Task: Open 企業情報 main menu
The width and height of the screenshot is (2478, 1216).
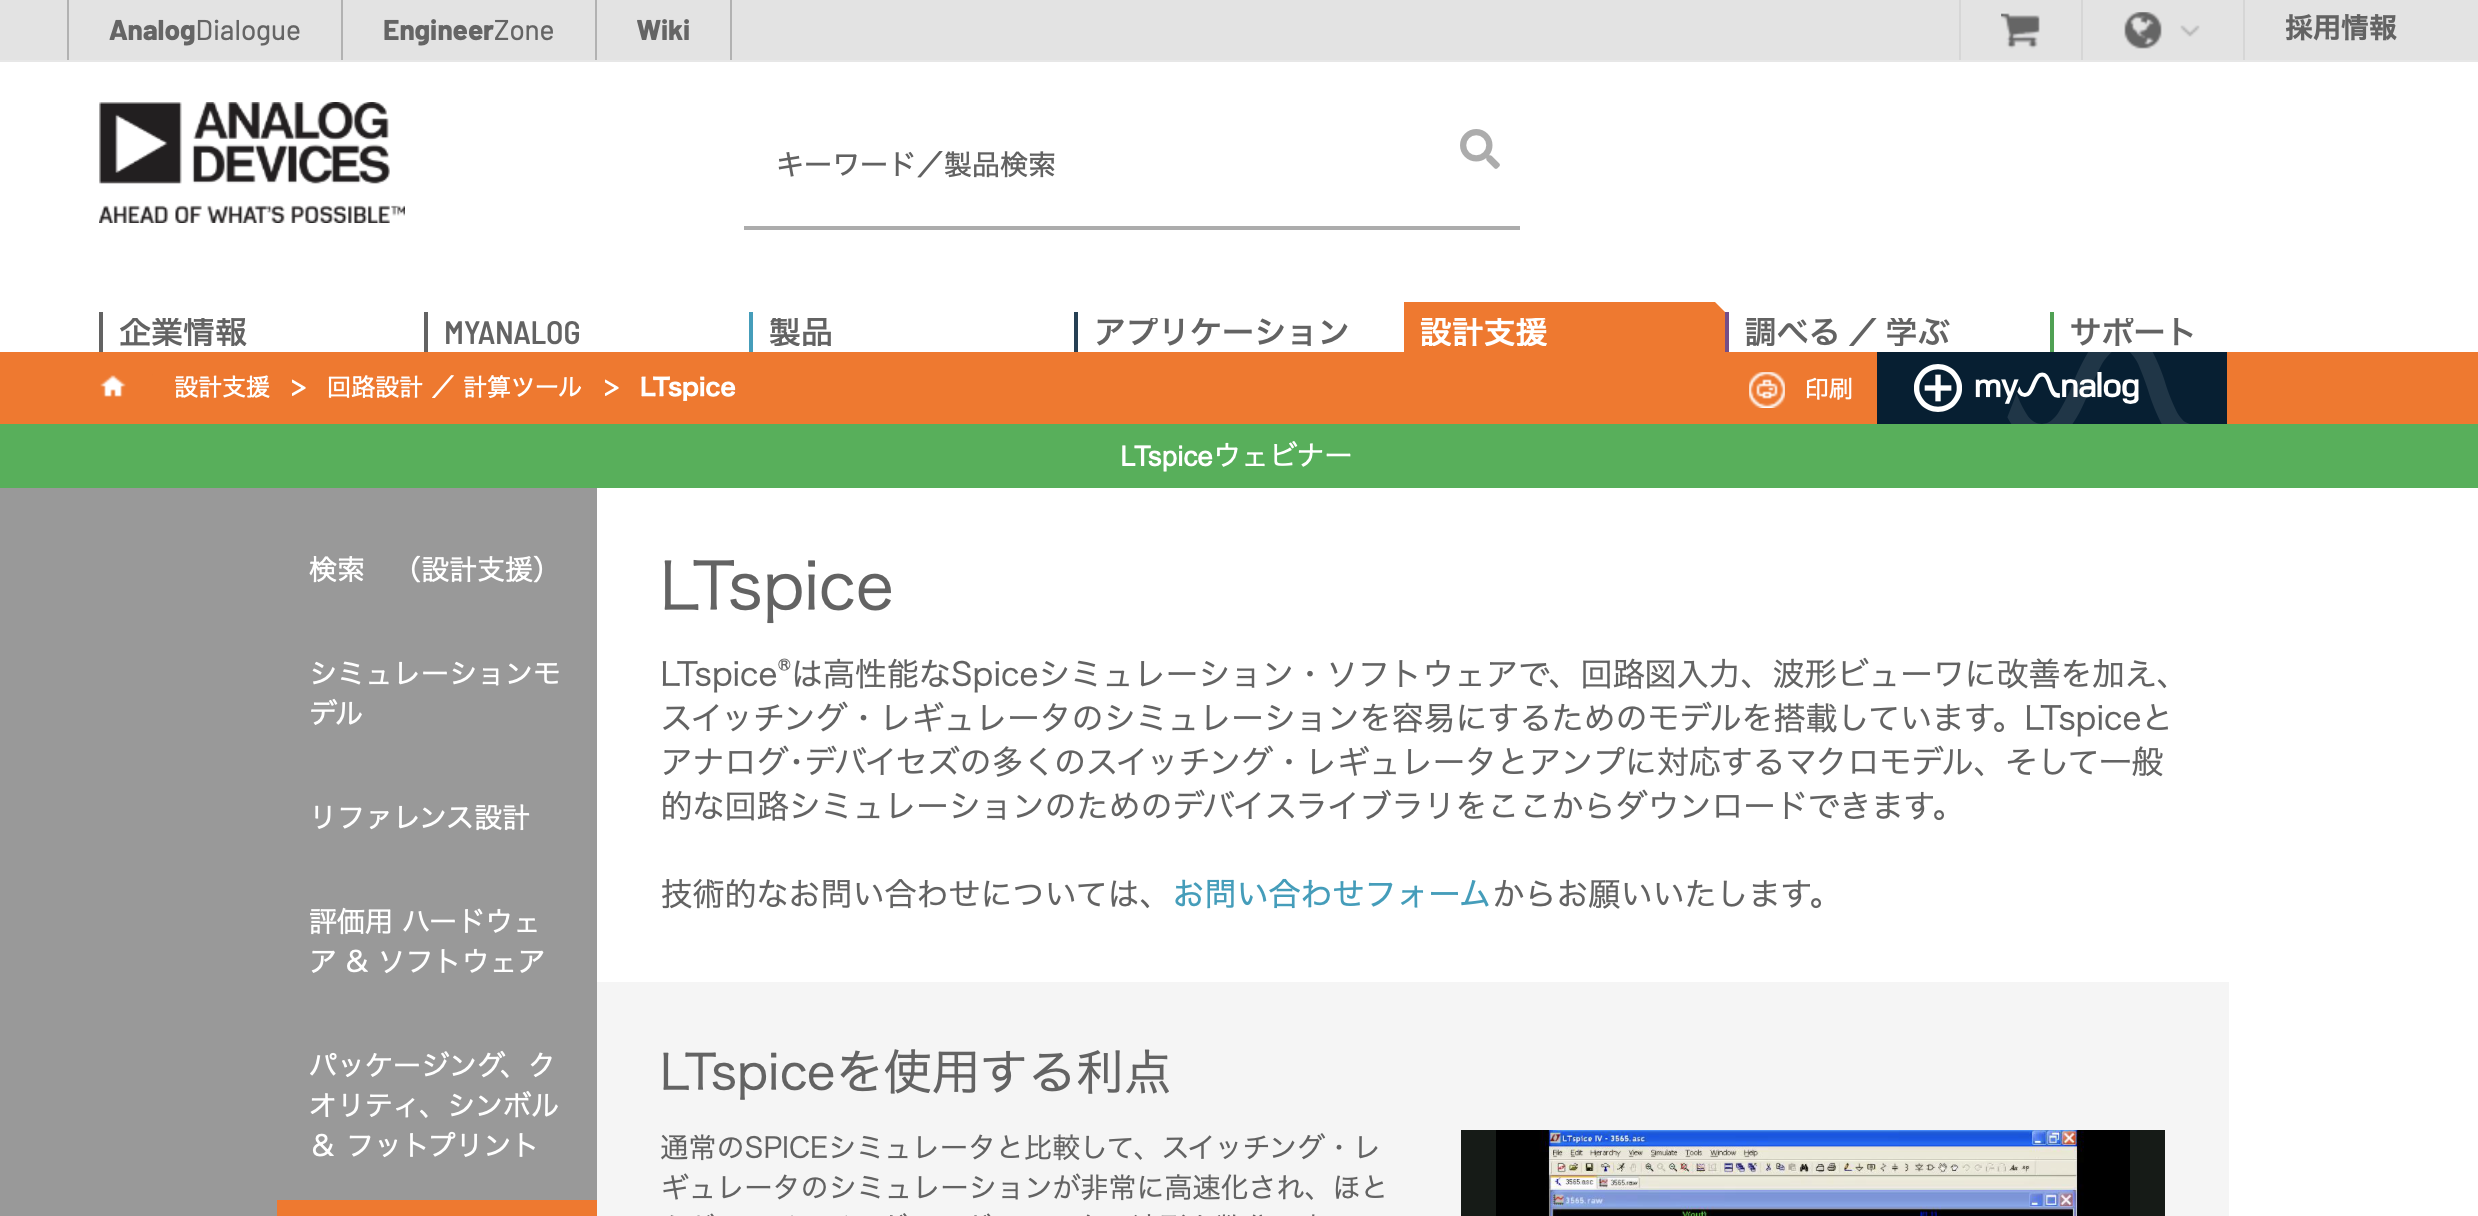Action: (183, 332)
